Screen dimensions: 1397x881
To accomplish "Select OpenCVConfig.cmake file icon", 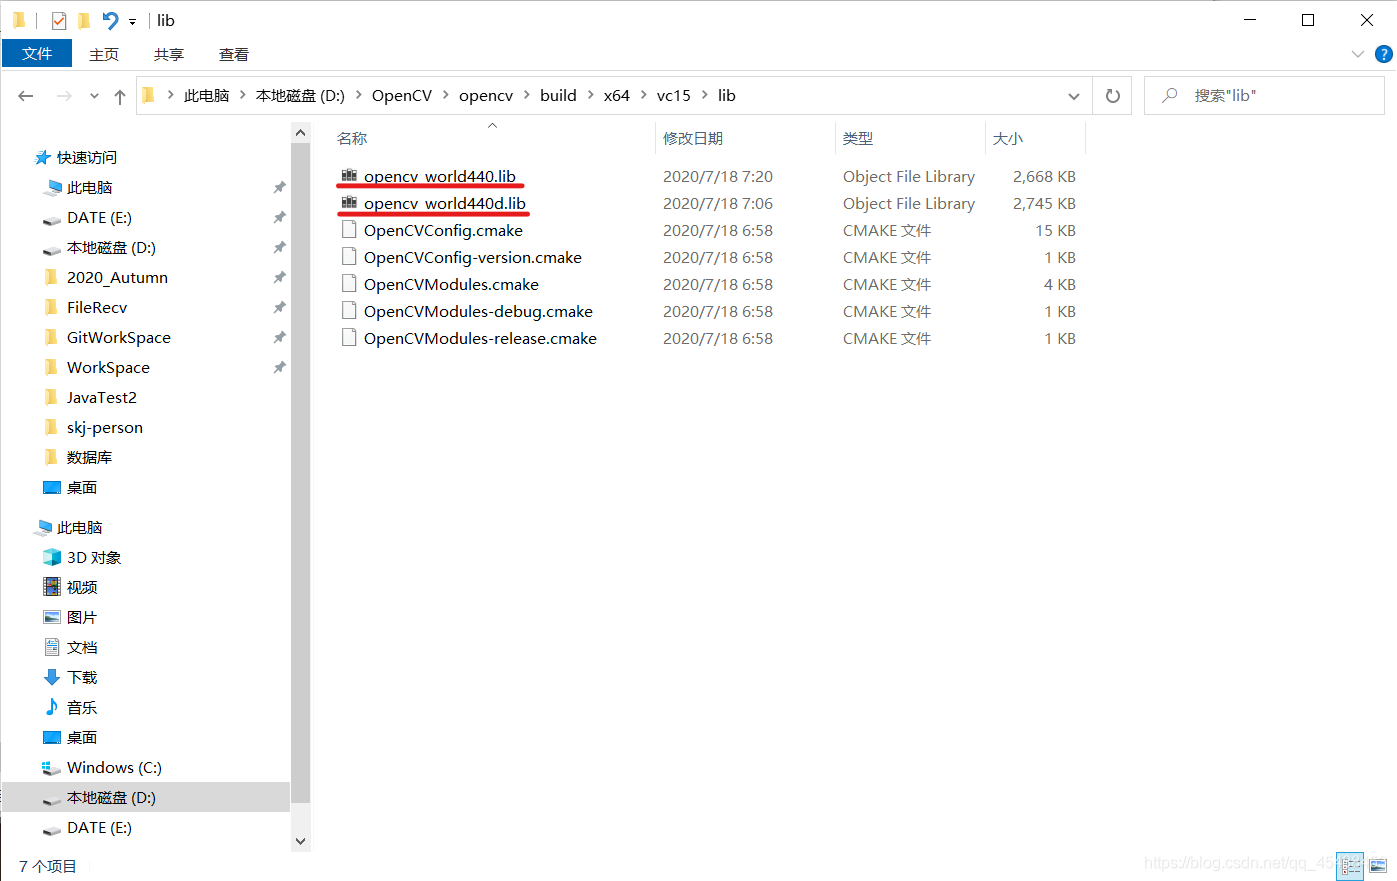I will pos(349,230).
